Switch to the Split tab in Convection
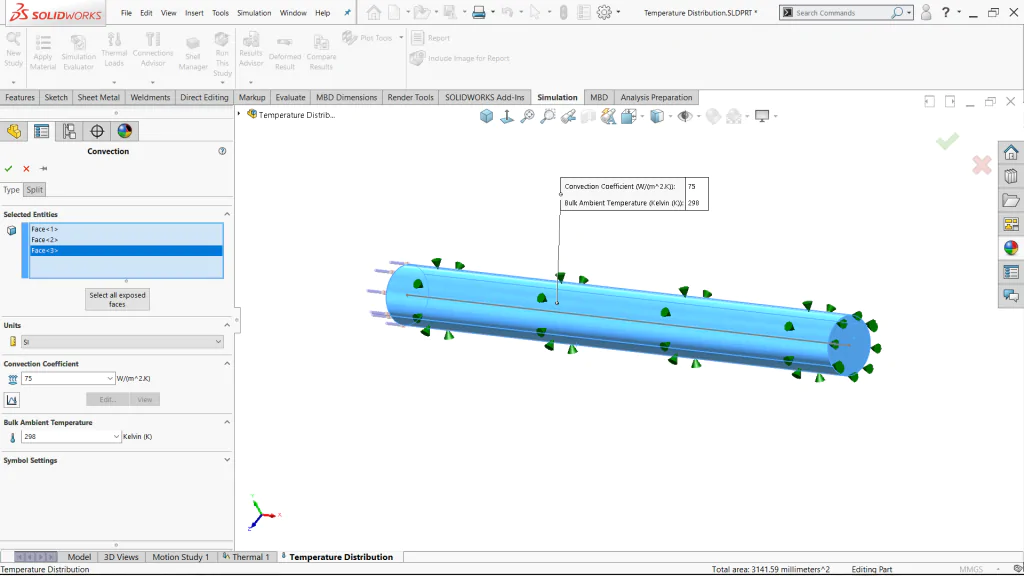This screenshot has height=576, width=1024. [34, 189]
